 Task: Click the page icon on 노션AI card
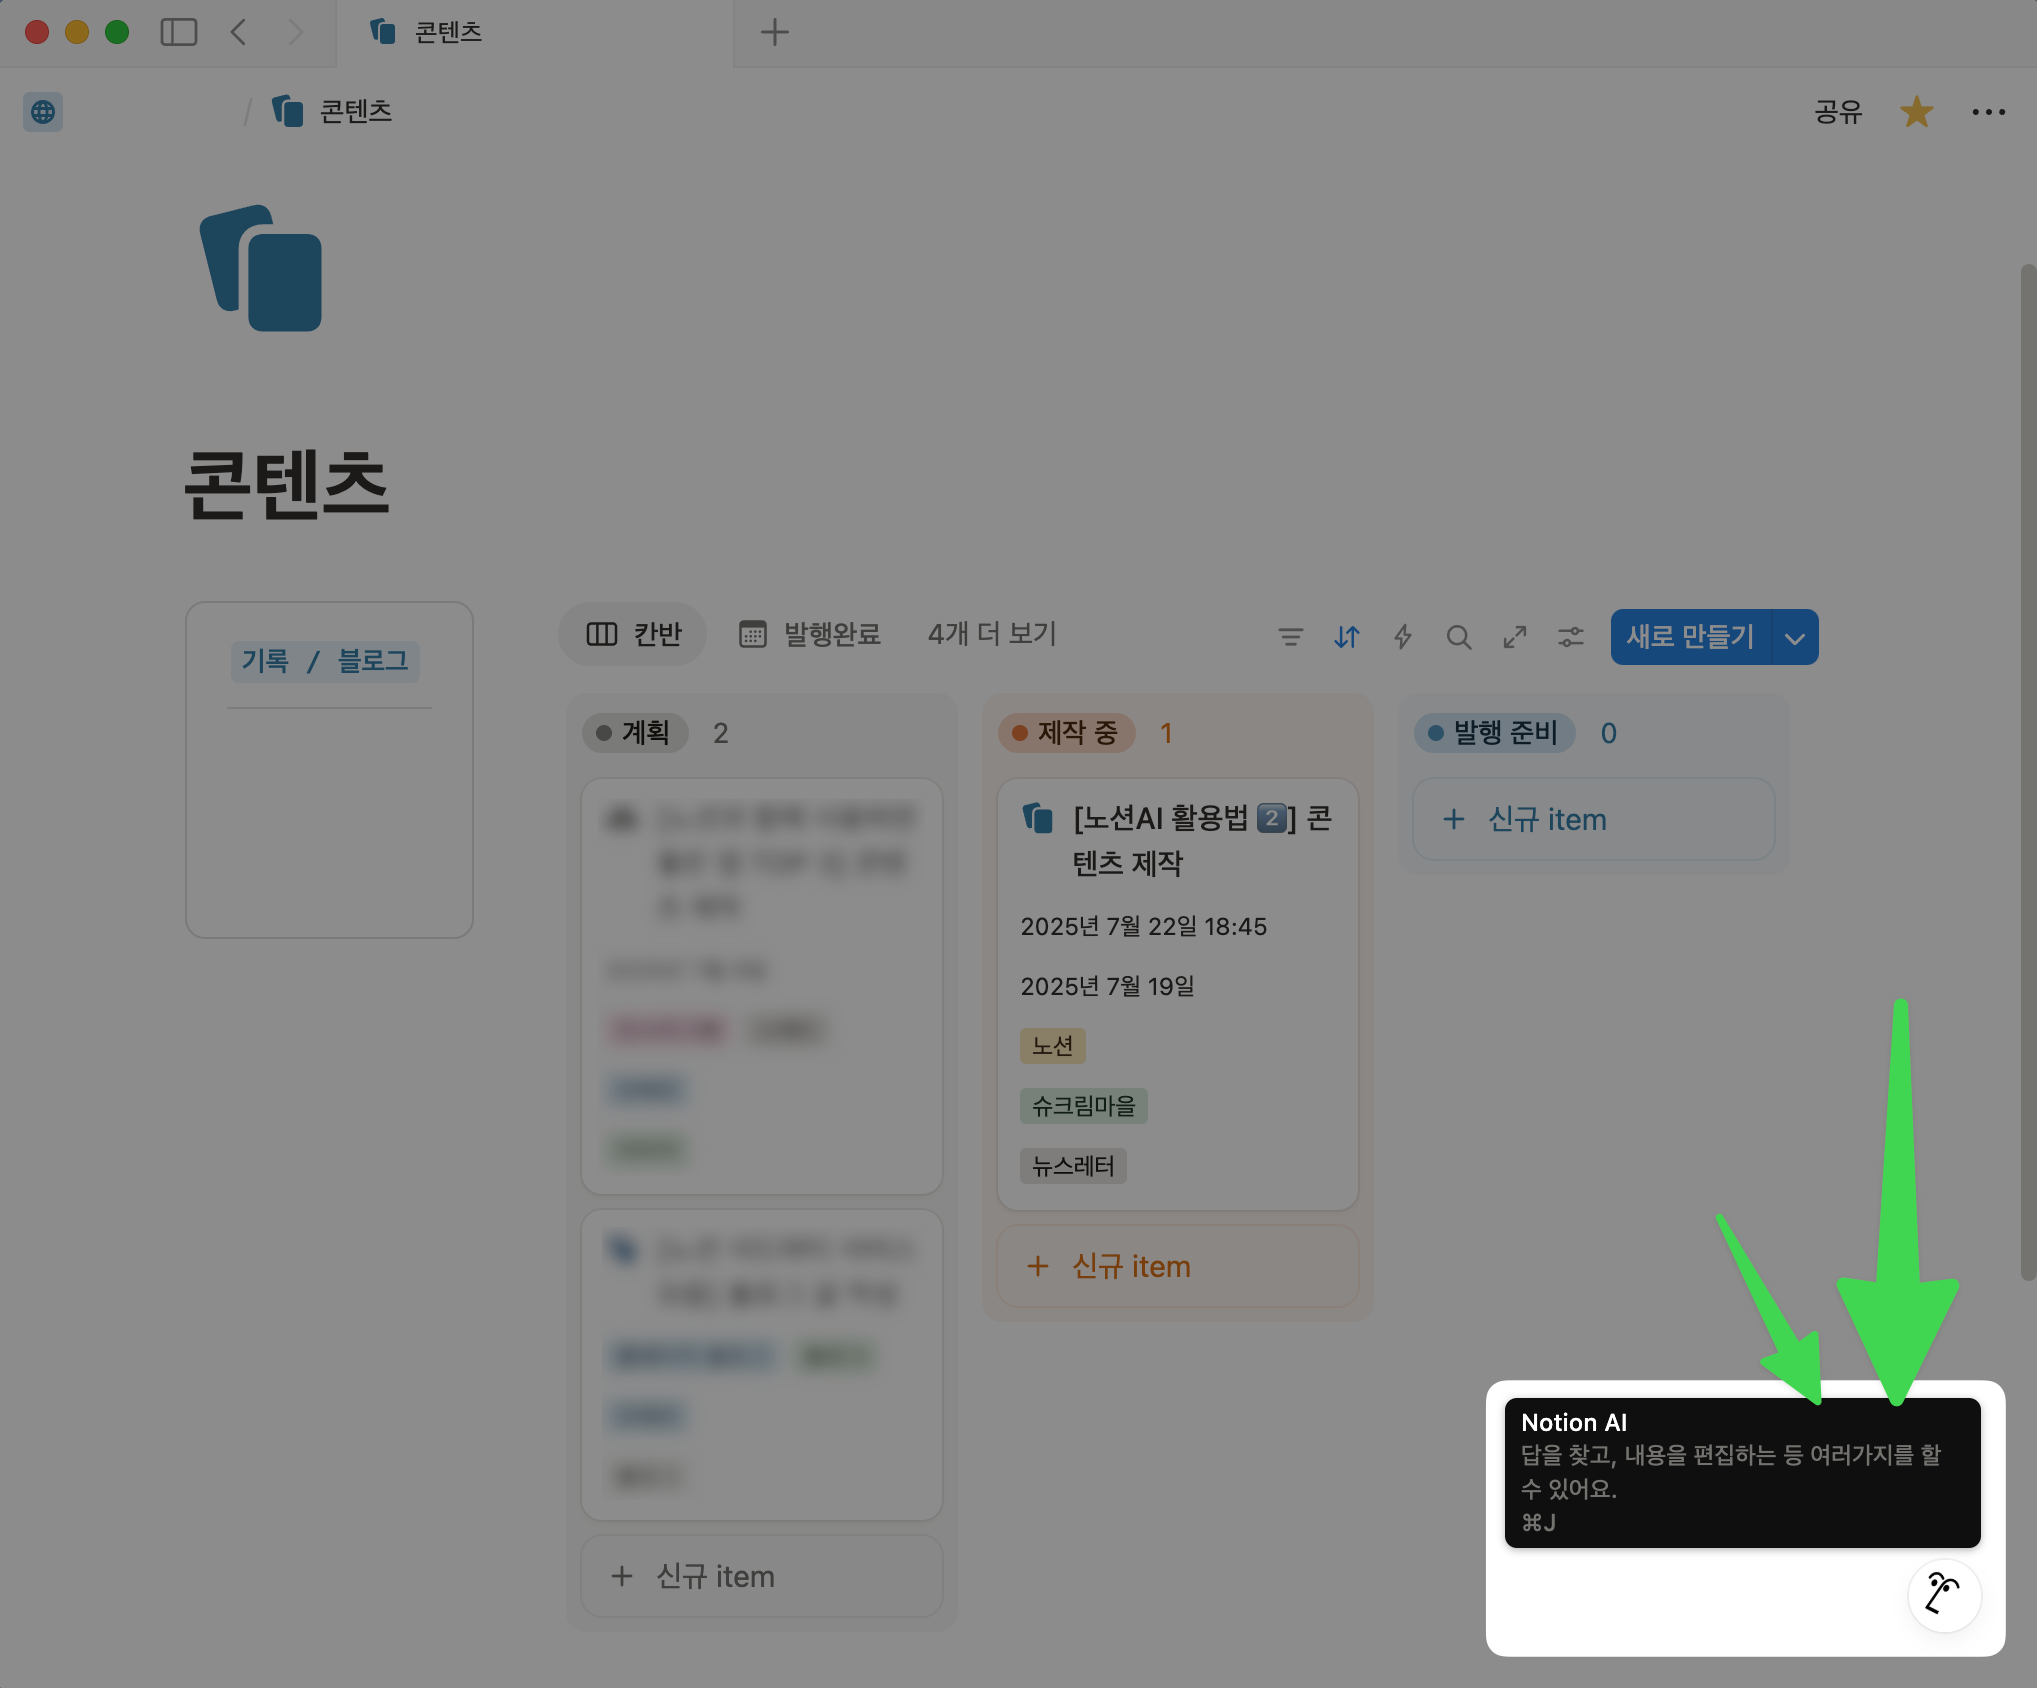click(x=1038, y=818)
